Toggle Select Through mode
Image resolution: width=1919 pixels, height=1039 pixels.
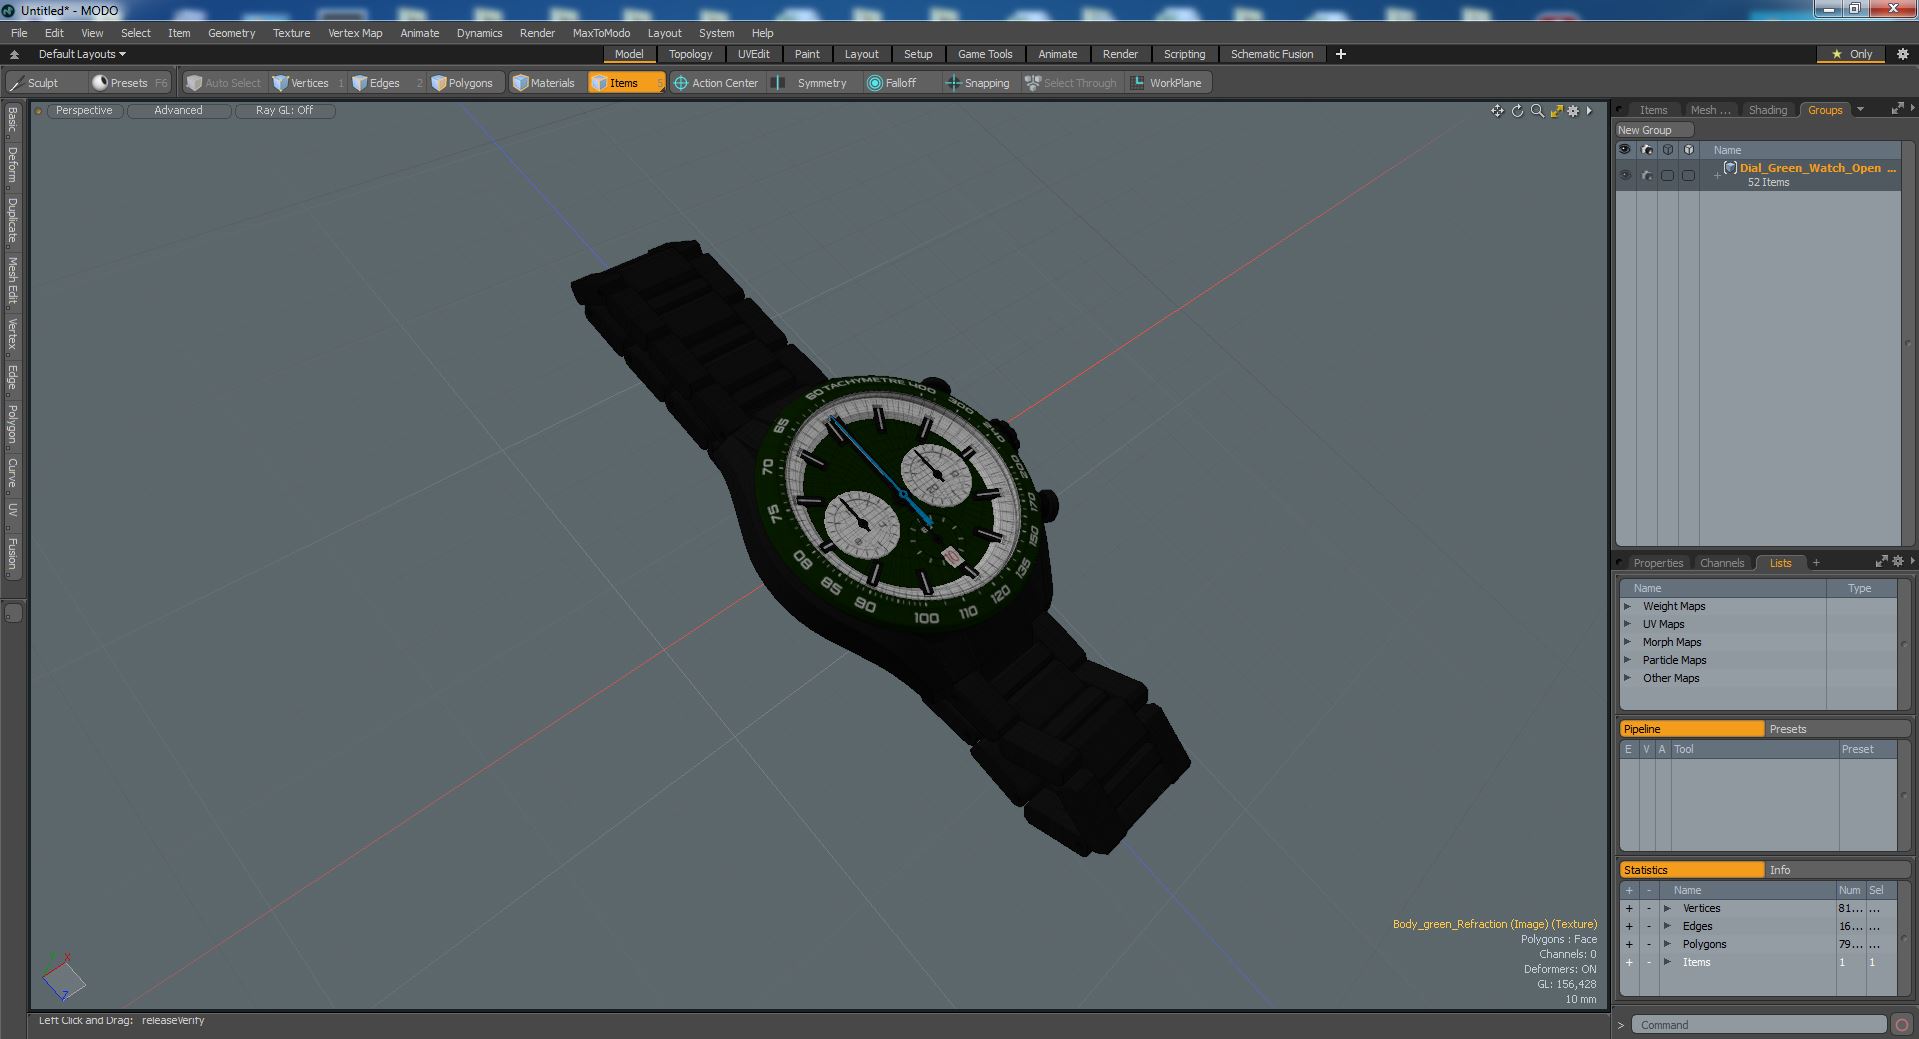click(x=1071, y=83)
